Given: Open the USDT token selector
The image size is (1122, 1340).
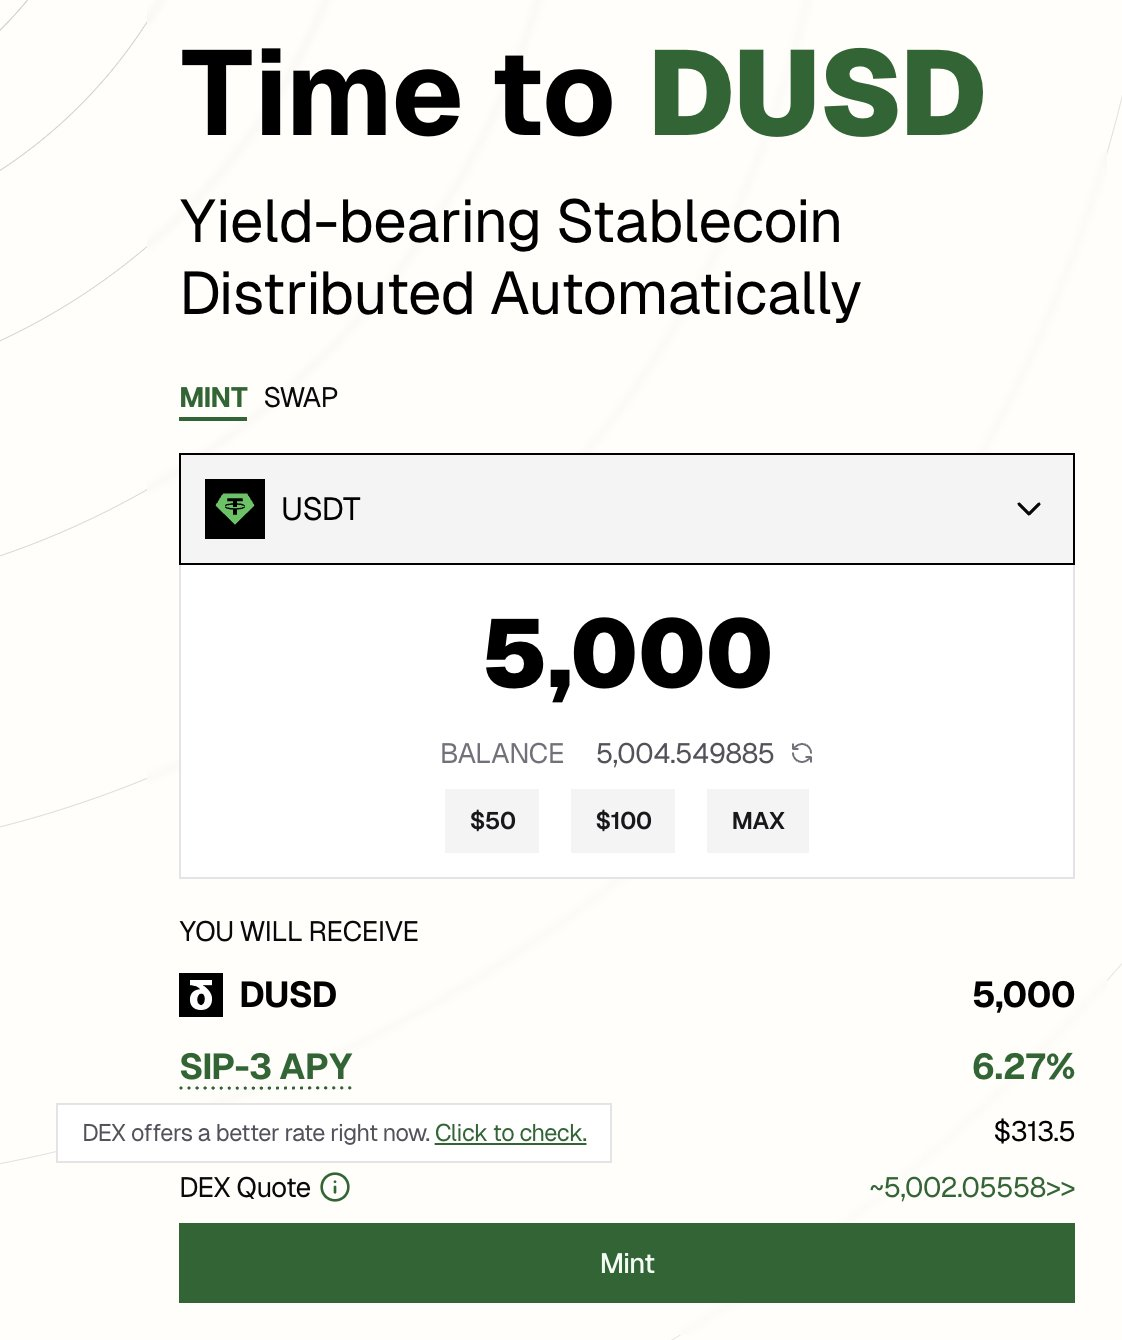Looking at the screenshot, I should [x=627, y=509].
